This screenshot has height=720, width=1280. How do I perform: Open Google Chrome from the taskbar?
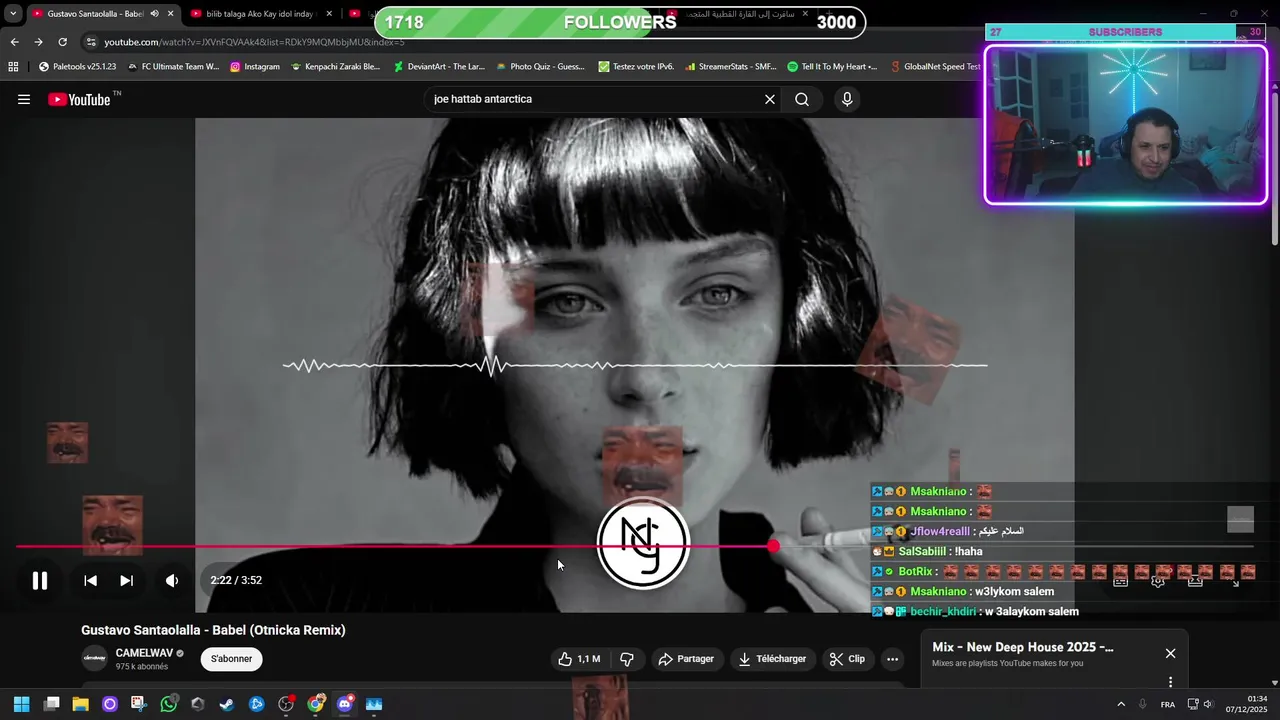(x=316, y=704)
